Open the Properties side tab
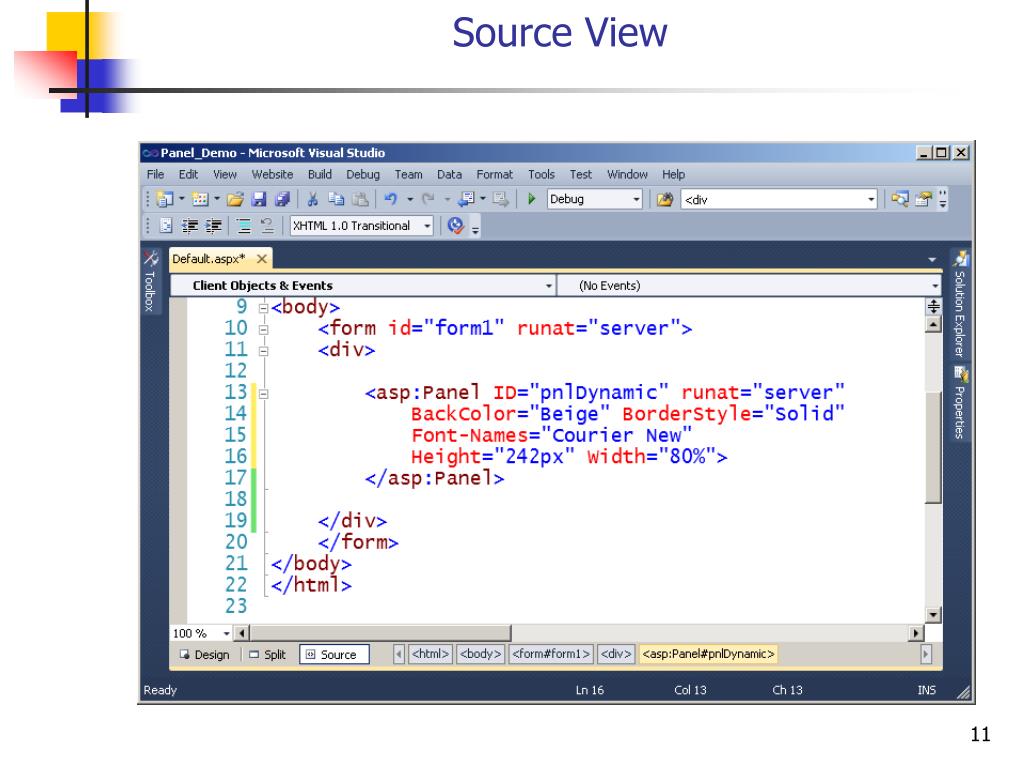The image size is (1024, 768). tap(959, 403)
